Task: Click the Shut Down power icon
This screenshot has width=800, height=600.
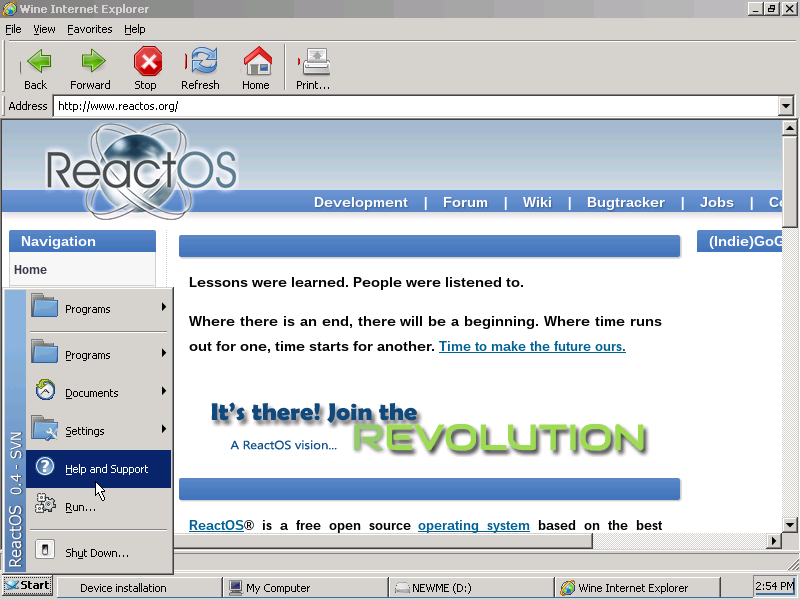Action: [44, 550]
